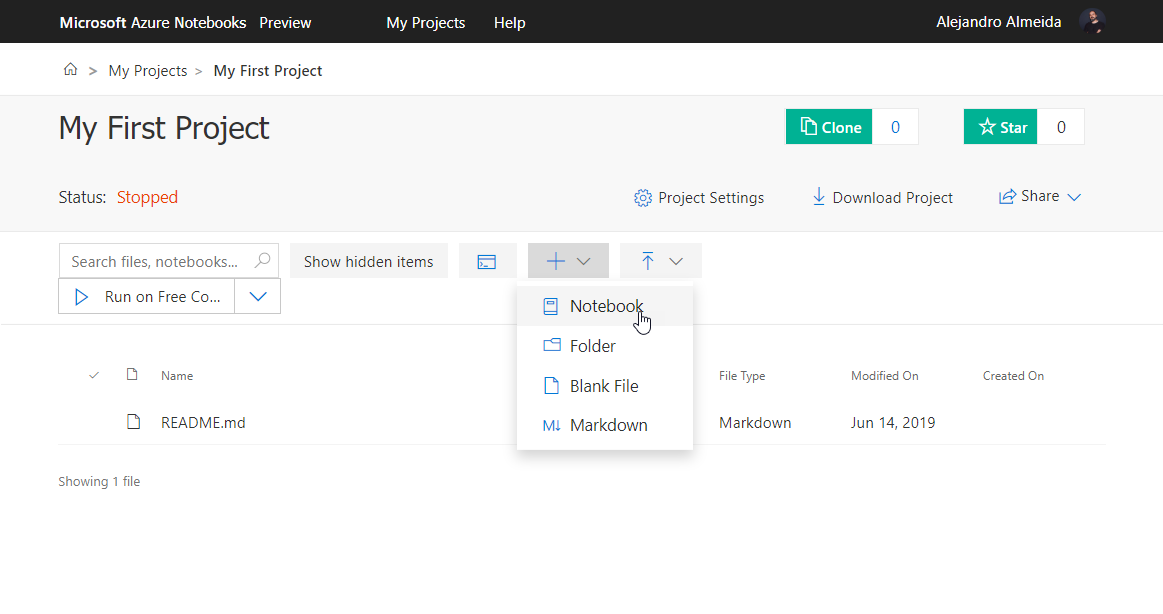Click the Download Project link
The image size is (1163, 614).
(883, 197)
